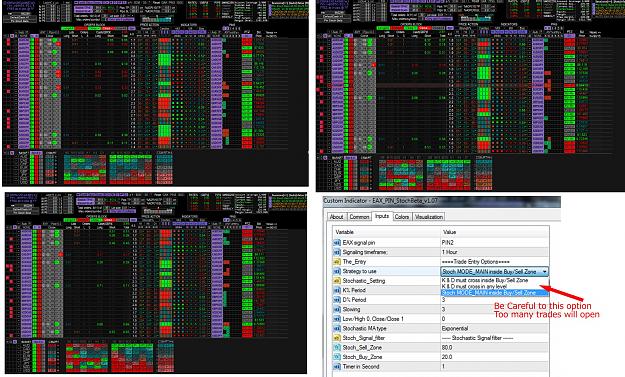Select the 'Low/High 0, Close/Close 1' variable name
This screenshot has height=377, width=625.
tap(373, 319)
